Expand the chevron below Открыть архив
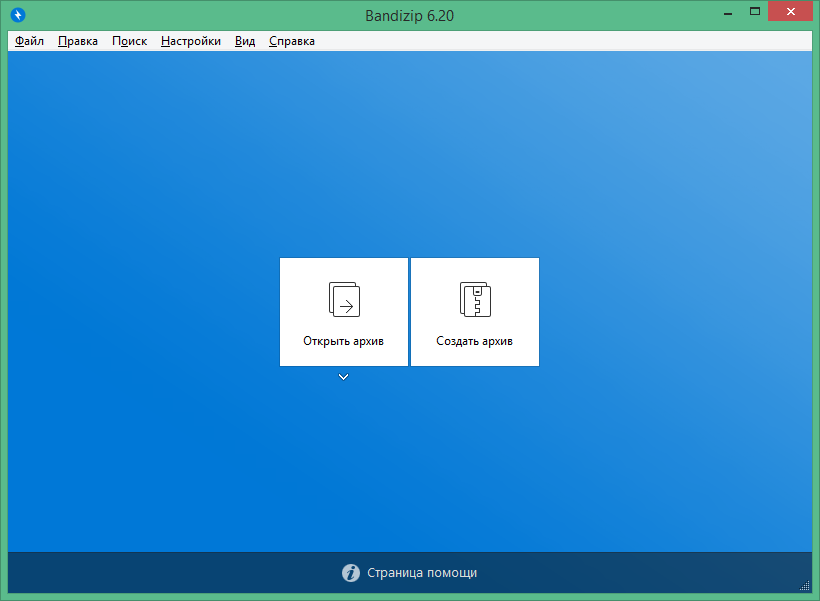Image resolution: width=820 pixels, height=601 pixels. coord(344,377)
